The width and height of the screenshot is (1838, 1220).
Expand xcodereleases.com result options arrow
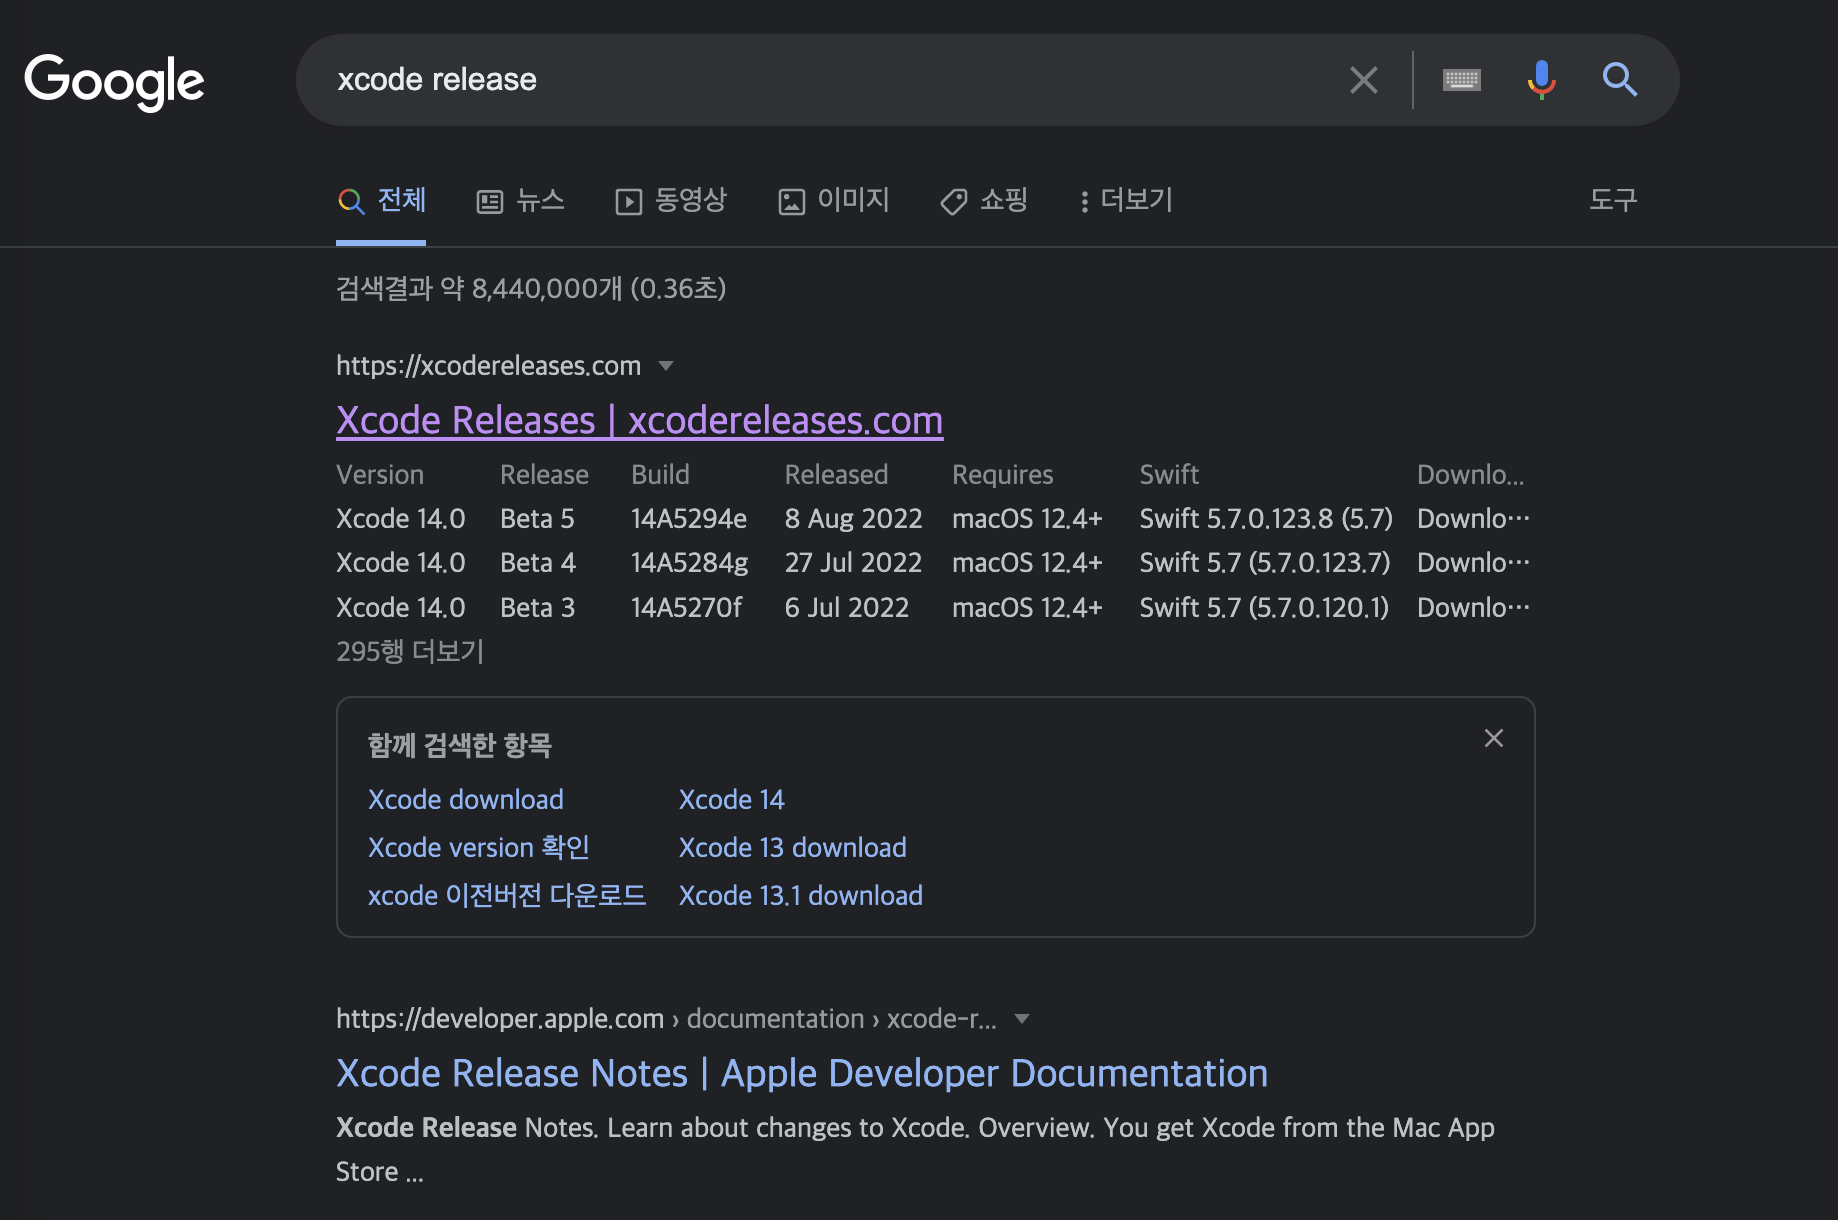coord(666,366)
